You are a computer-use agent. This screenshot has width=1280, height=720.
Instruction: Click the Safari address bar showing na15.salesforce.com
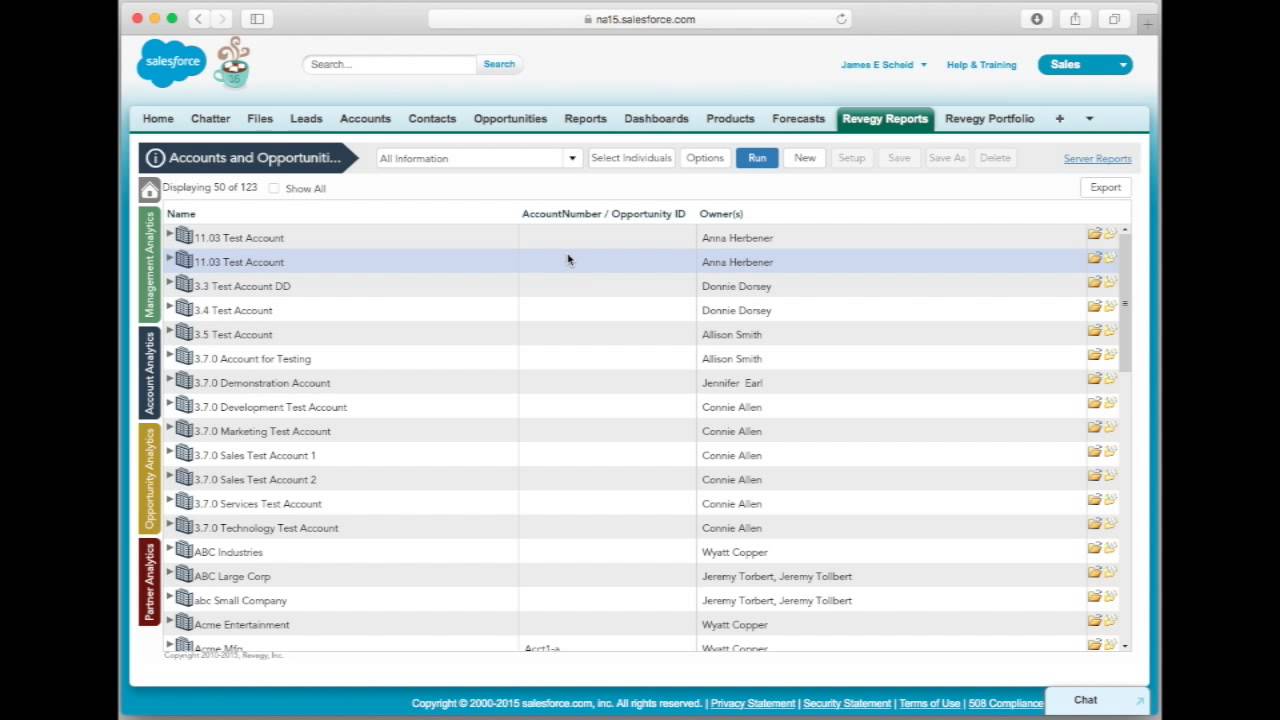click(640, 19)
